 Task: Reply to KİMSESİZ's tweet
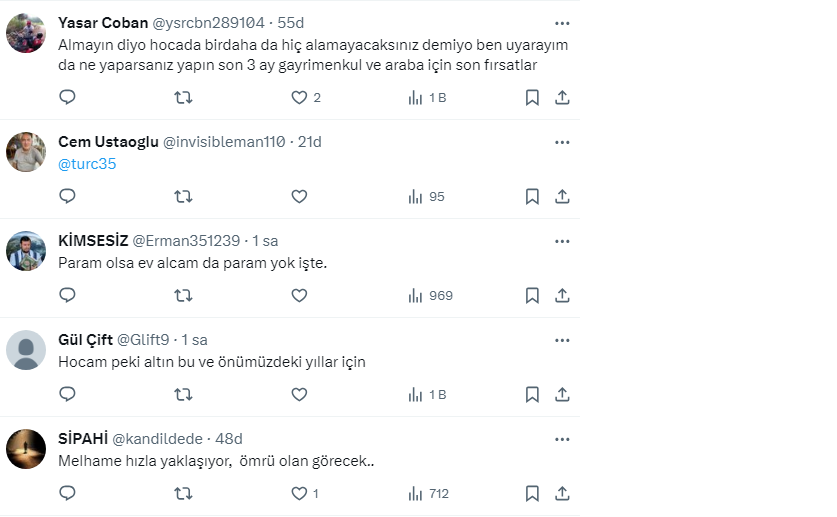tap(68, 296)
